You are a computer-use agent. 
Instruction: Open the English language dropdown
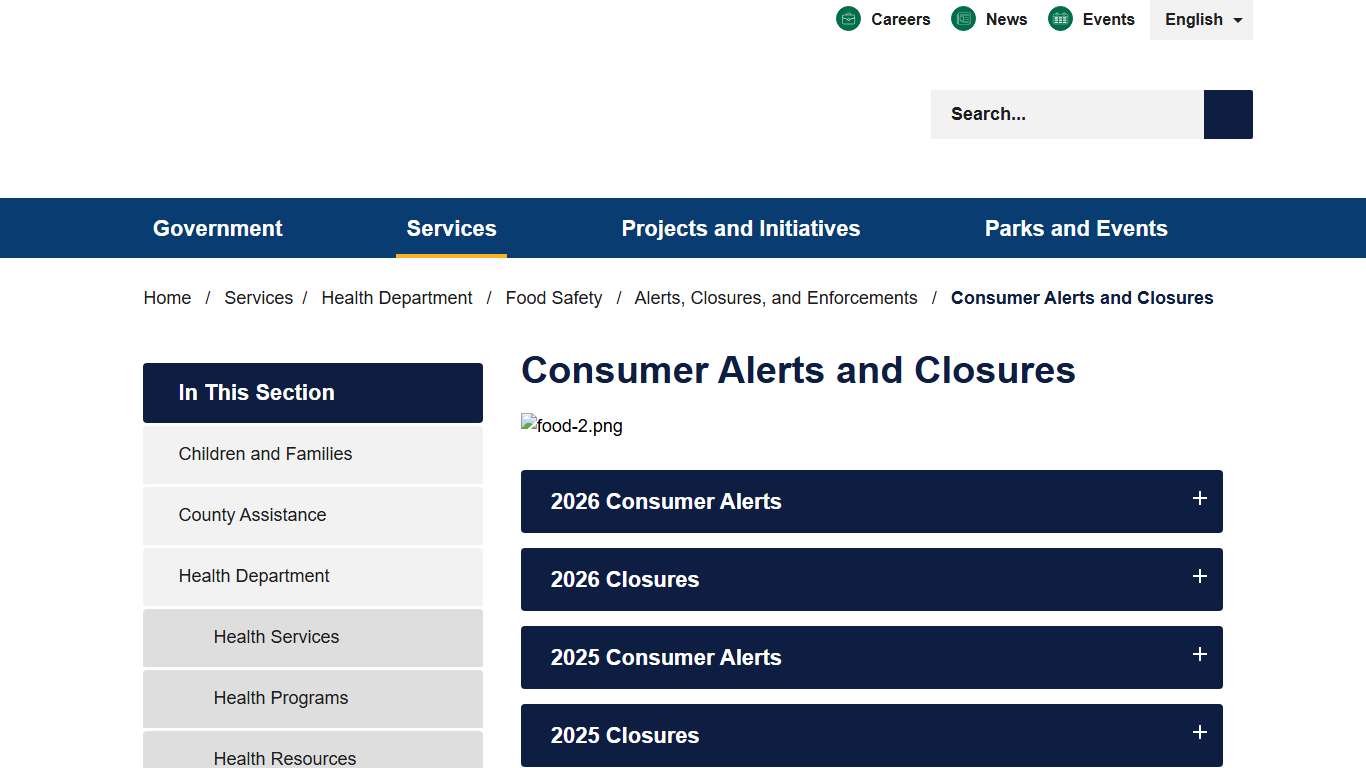tap(1200, 19)
